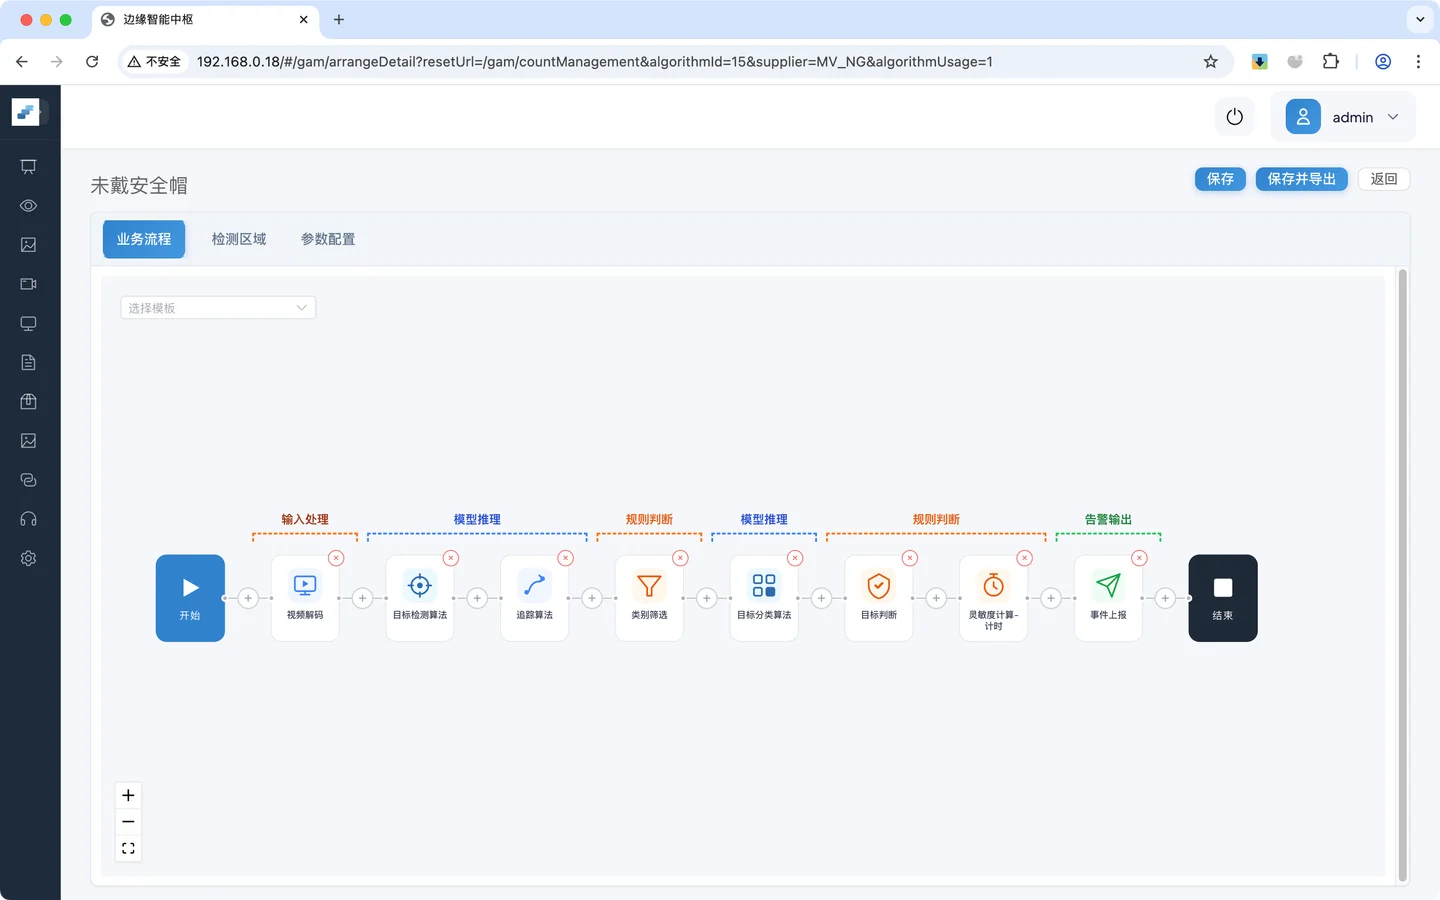Add a node between 开始 and 视频解码
Image resolution: width=1440 pixels, height=900 pixels.
pyautogui.click(x=248, y=598)
